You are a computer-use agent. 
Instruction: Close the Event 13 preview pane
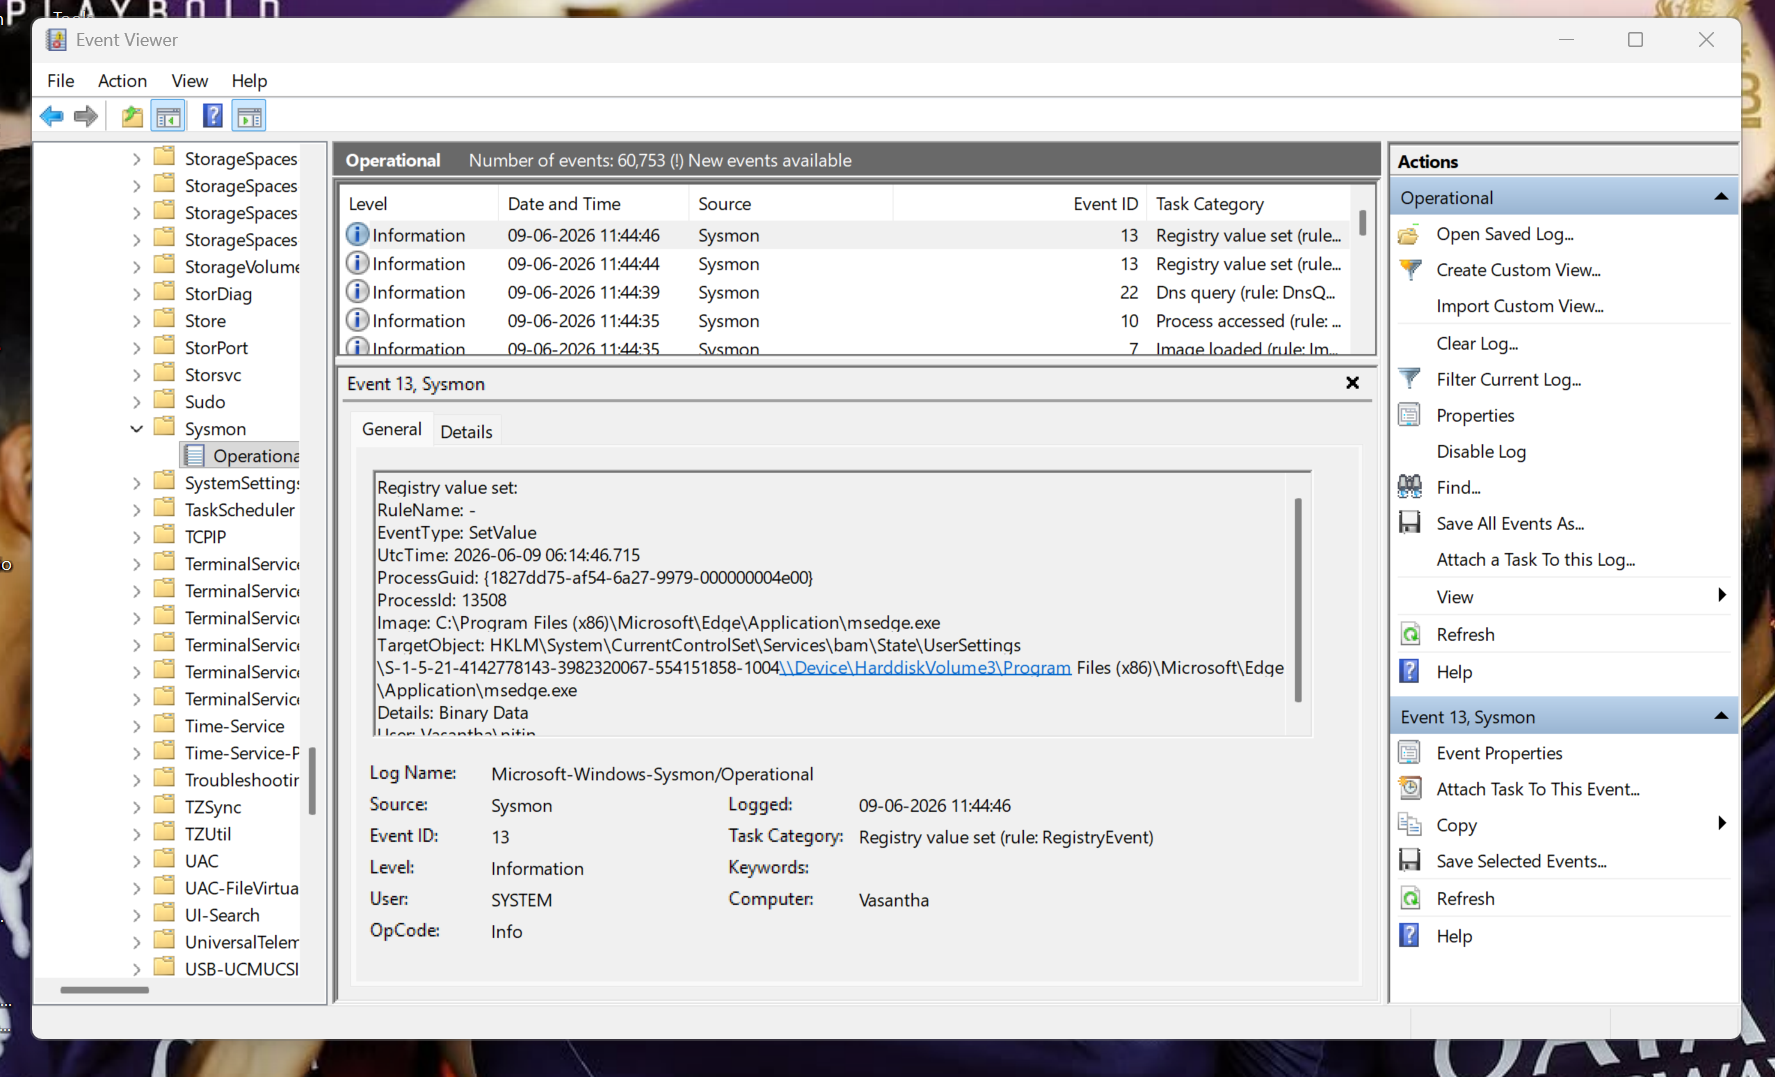pyautogui.click(x=1352, y=383)
